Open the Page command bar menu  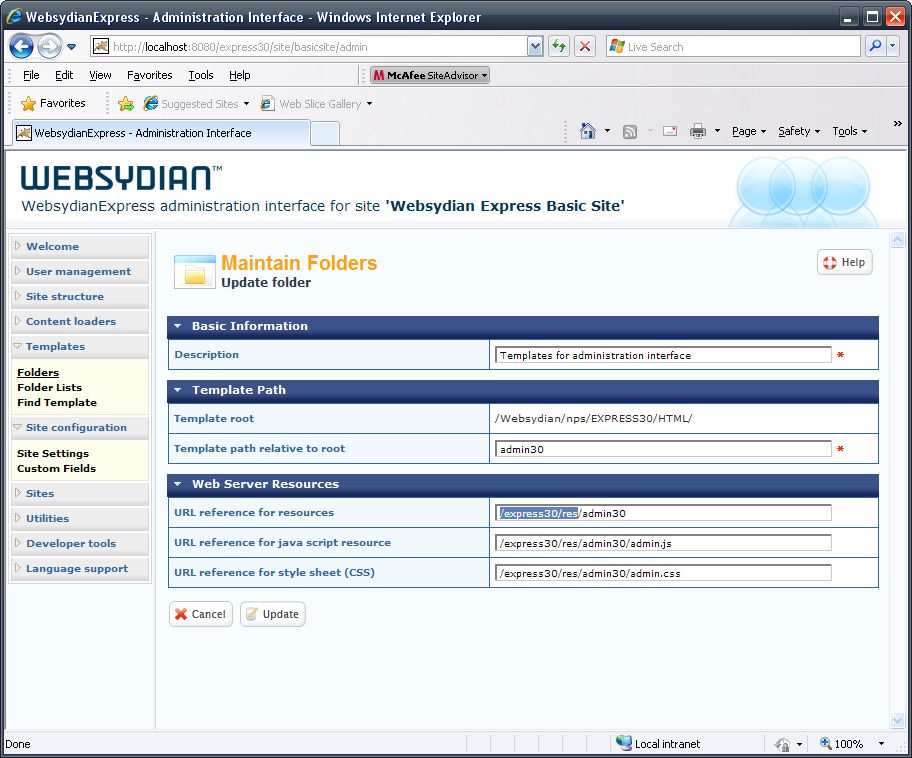[749, 131]
